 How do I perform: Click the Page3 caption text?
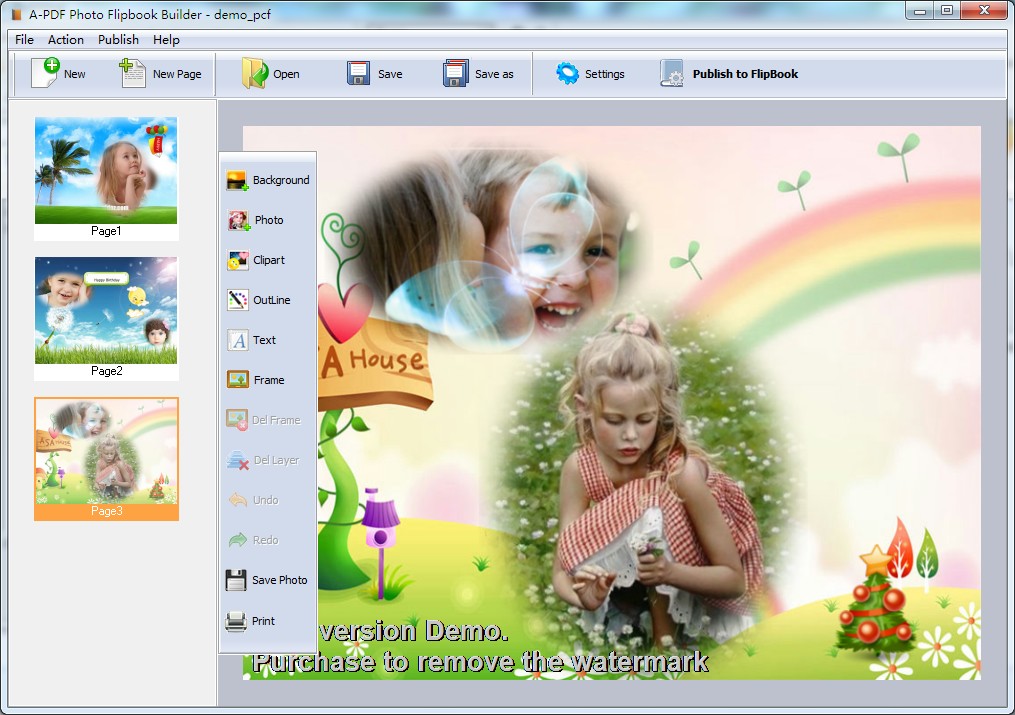[x=107, y=511]
